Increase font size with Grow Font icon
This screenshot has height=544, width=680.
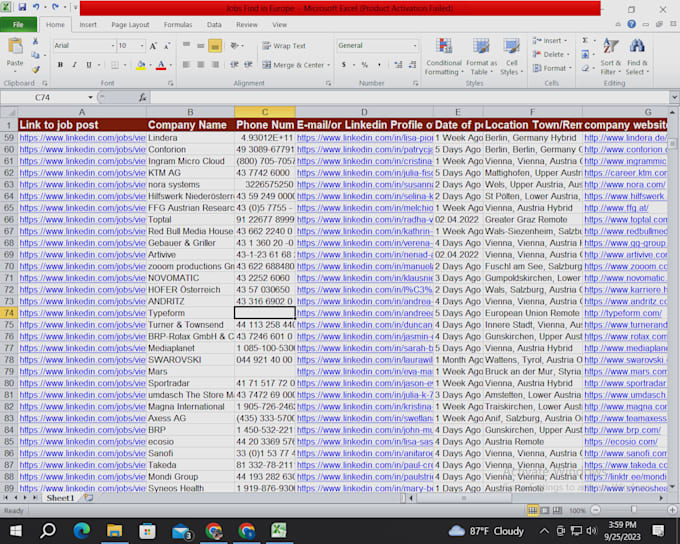click(x=153, y=46)
